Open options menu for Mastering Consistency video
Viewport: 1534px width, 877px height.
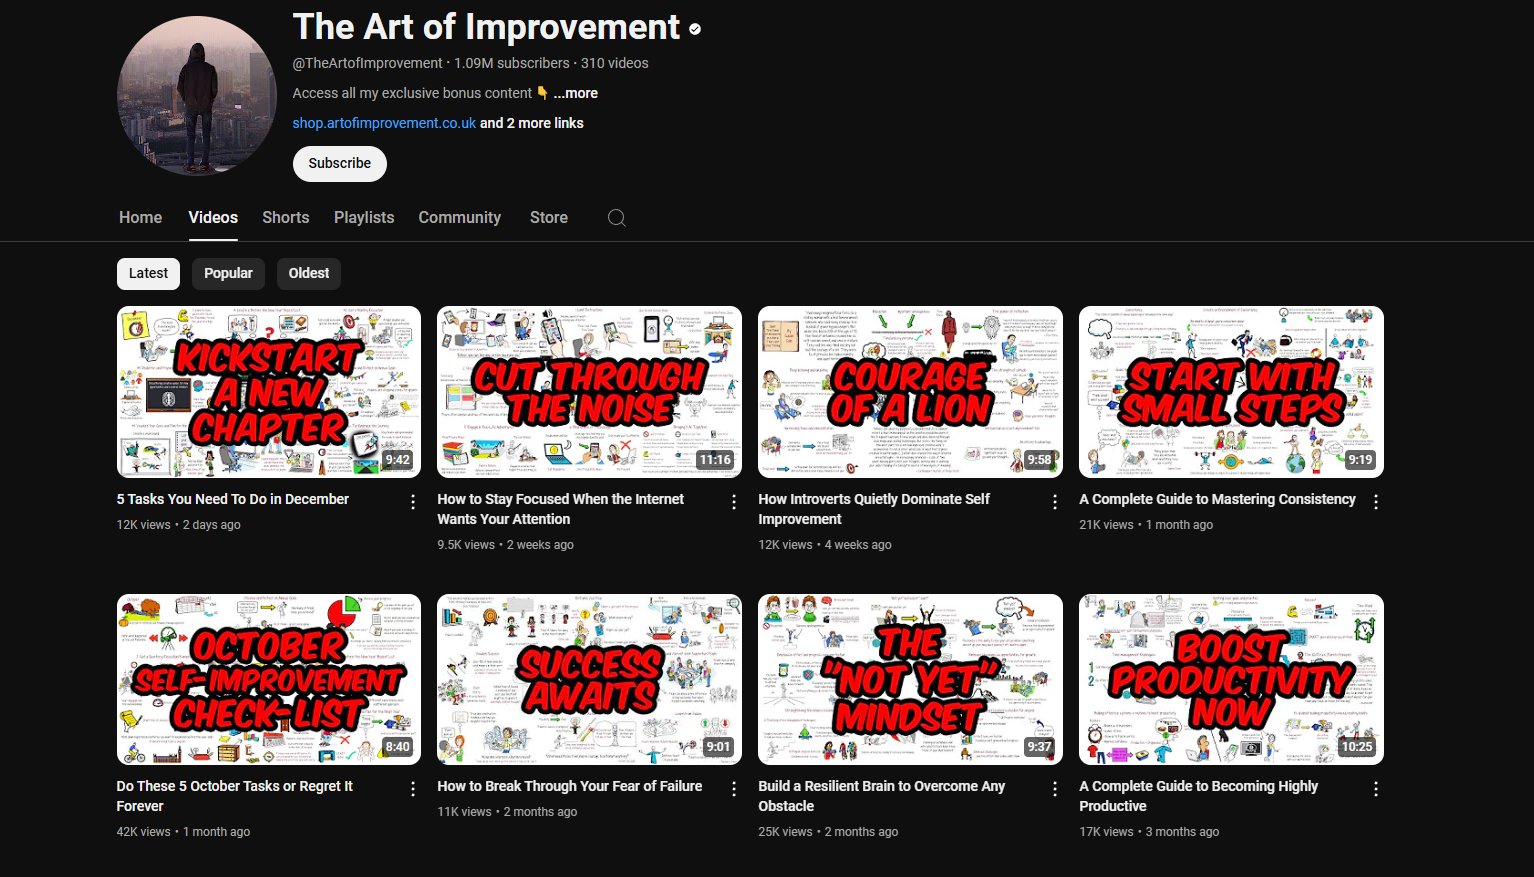click(1376, 502)
